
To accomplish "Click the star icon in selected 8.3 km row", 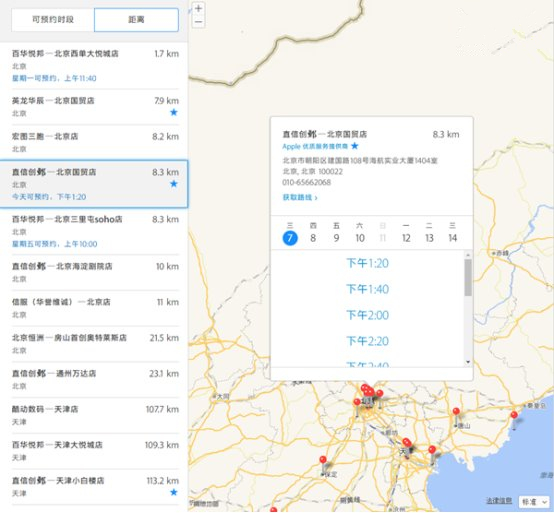I will 173,184.
